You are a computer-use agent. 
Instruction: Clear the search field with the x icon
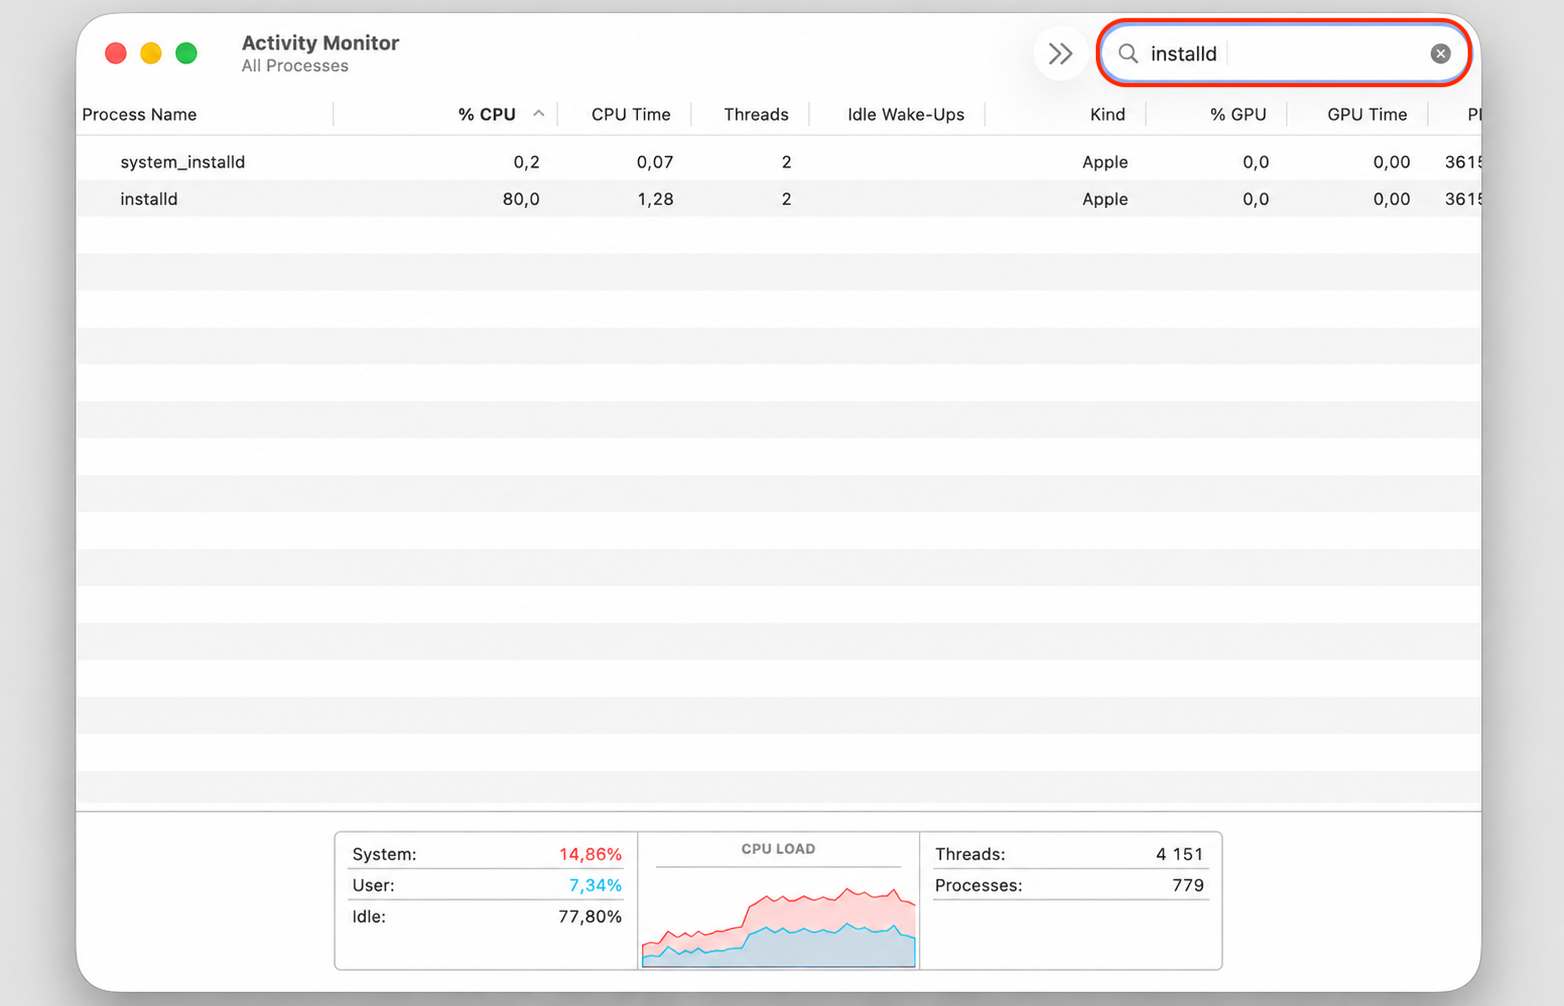click(1440, 54)
